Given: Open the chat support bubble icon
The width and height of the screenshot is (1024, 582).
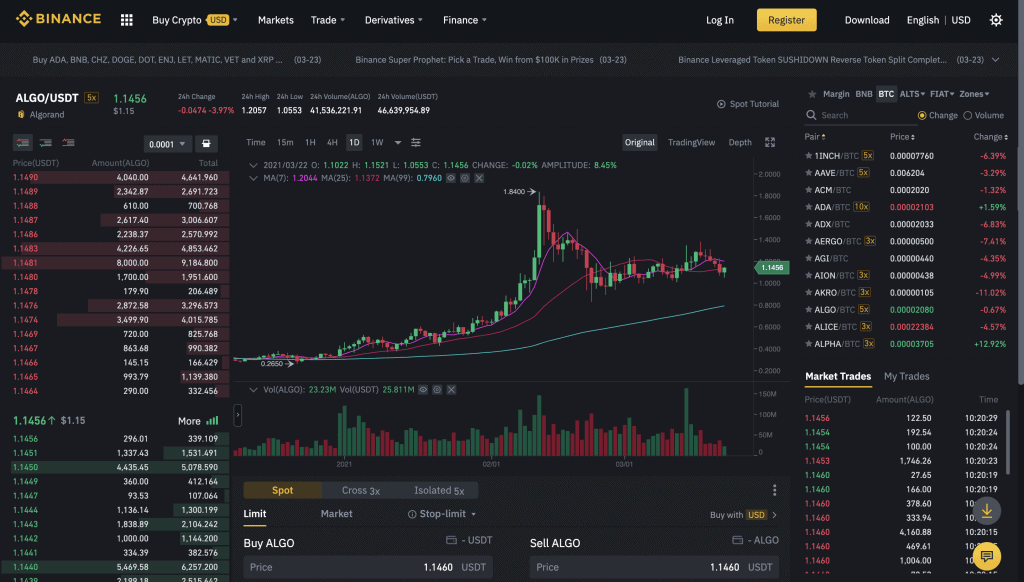Looking at the screenshot, I should (x=986, y=556).
